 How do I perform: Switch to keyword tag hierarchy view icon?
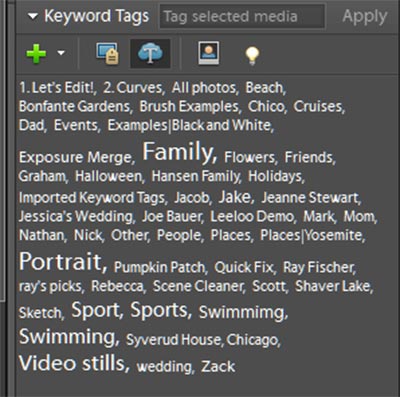(x=107, y=53)
